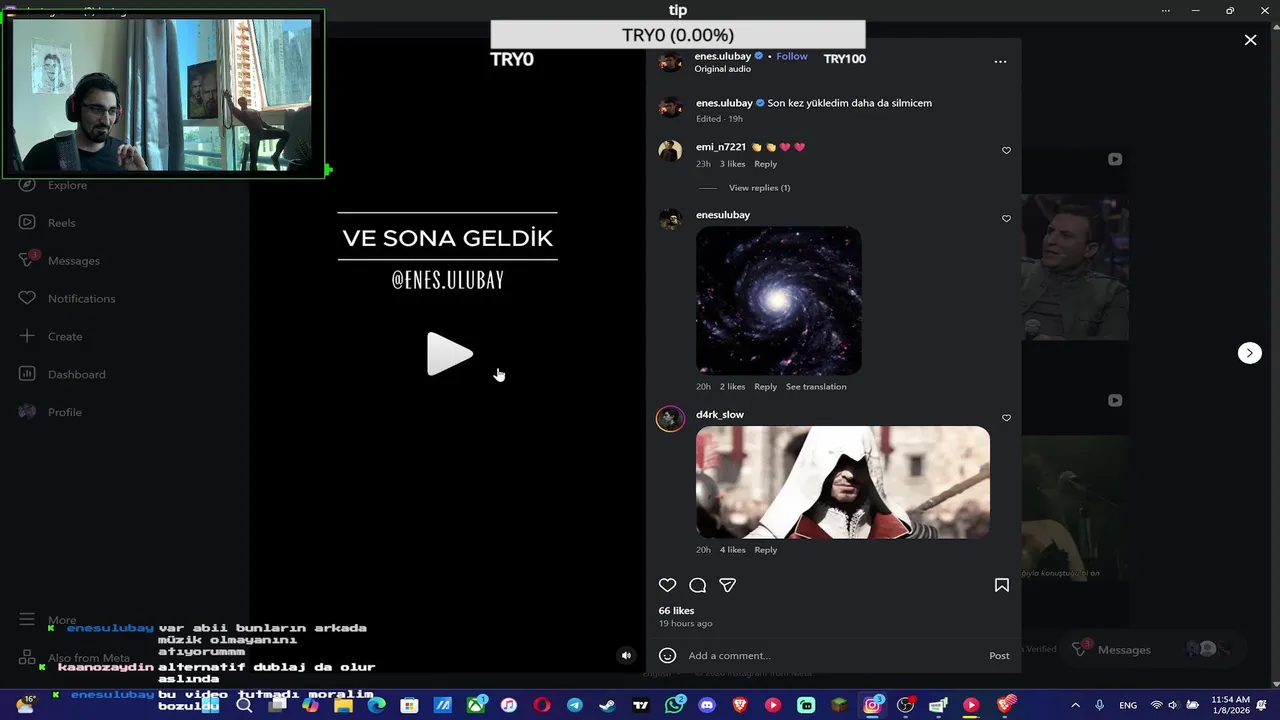Open the hooded assassin GIF image
The image size is (1280, 720).
point(843,482)
